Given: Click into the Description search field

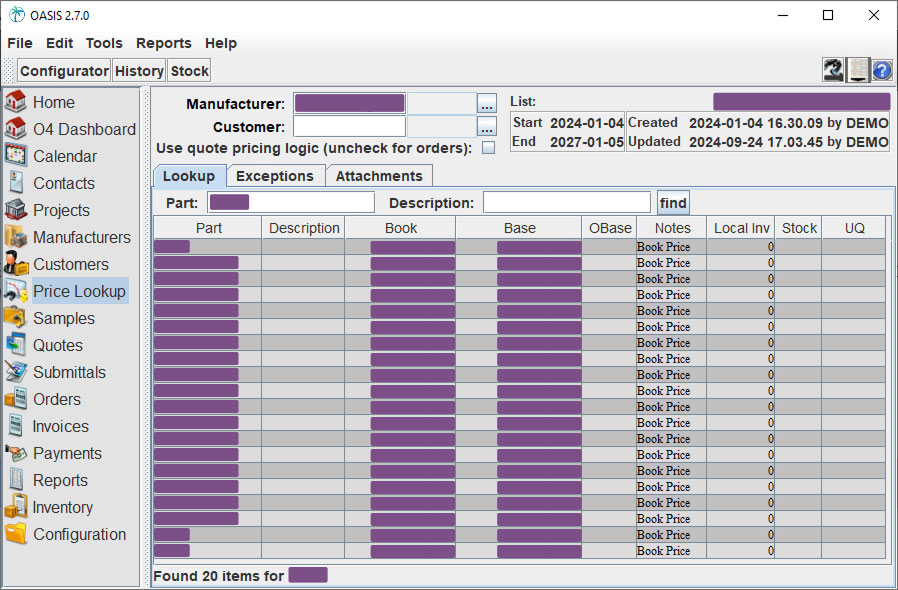Looking at the screenshot, I should click(566, 203).
